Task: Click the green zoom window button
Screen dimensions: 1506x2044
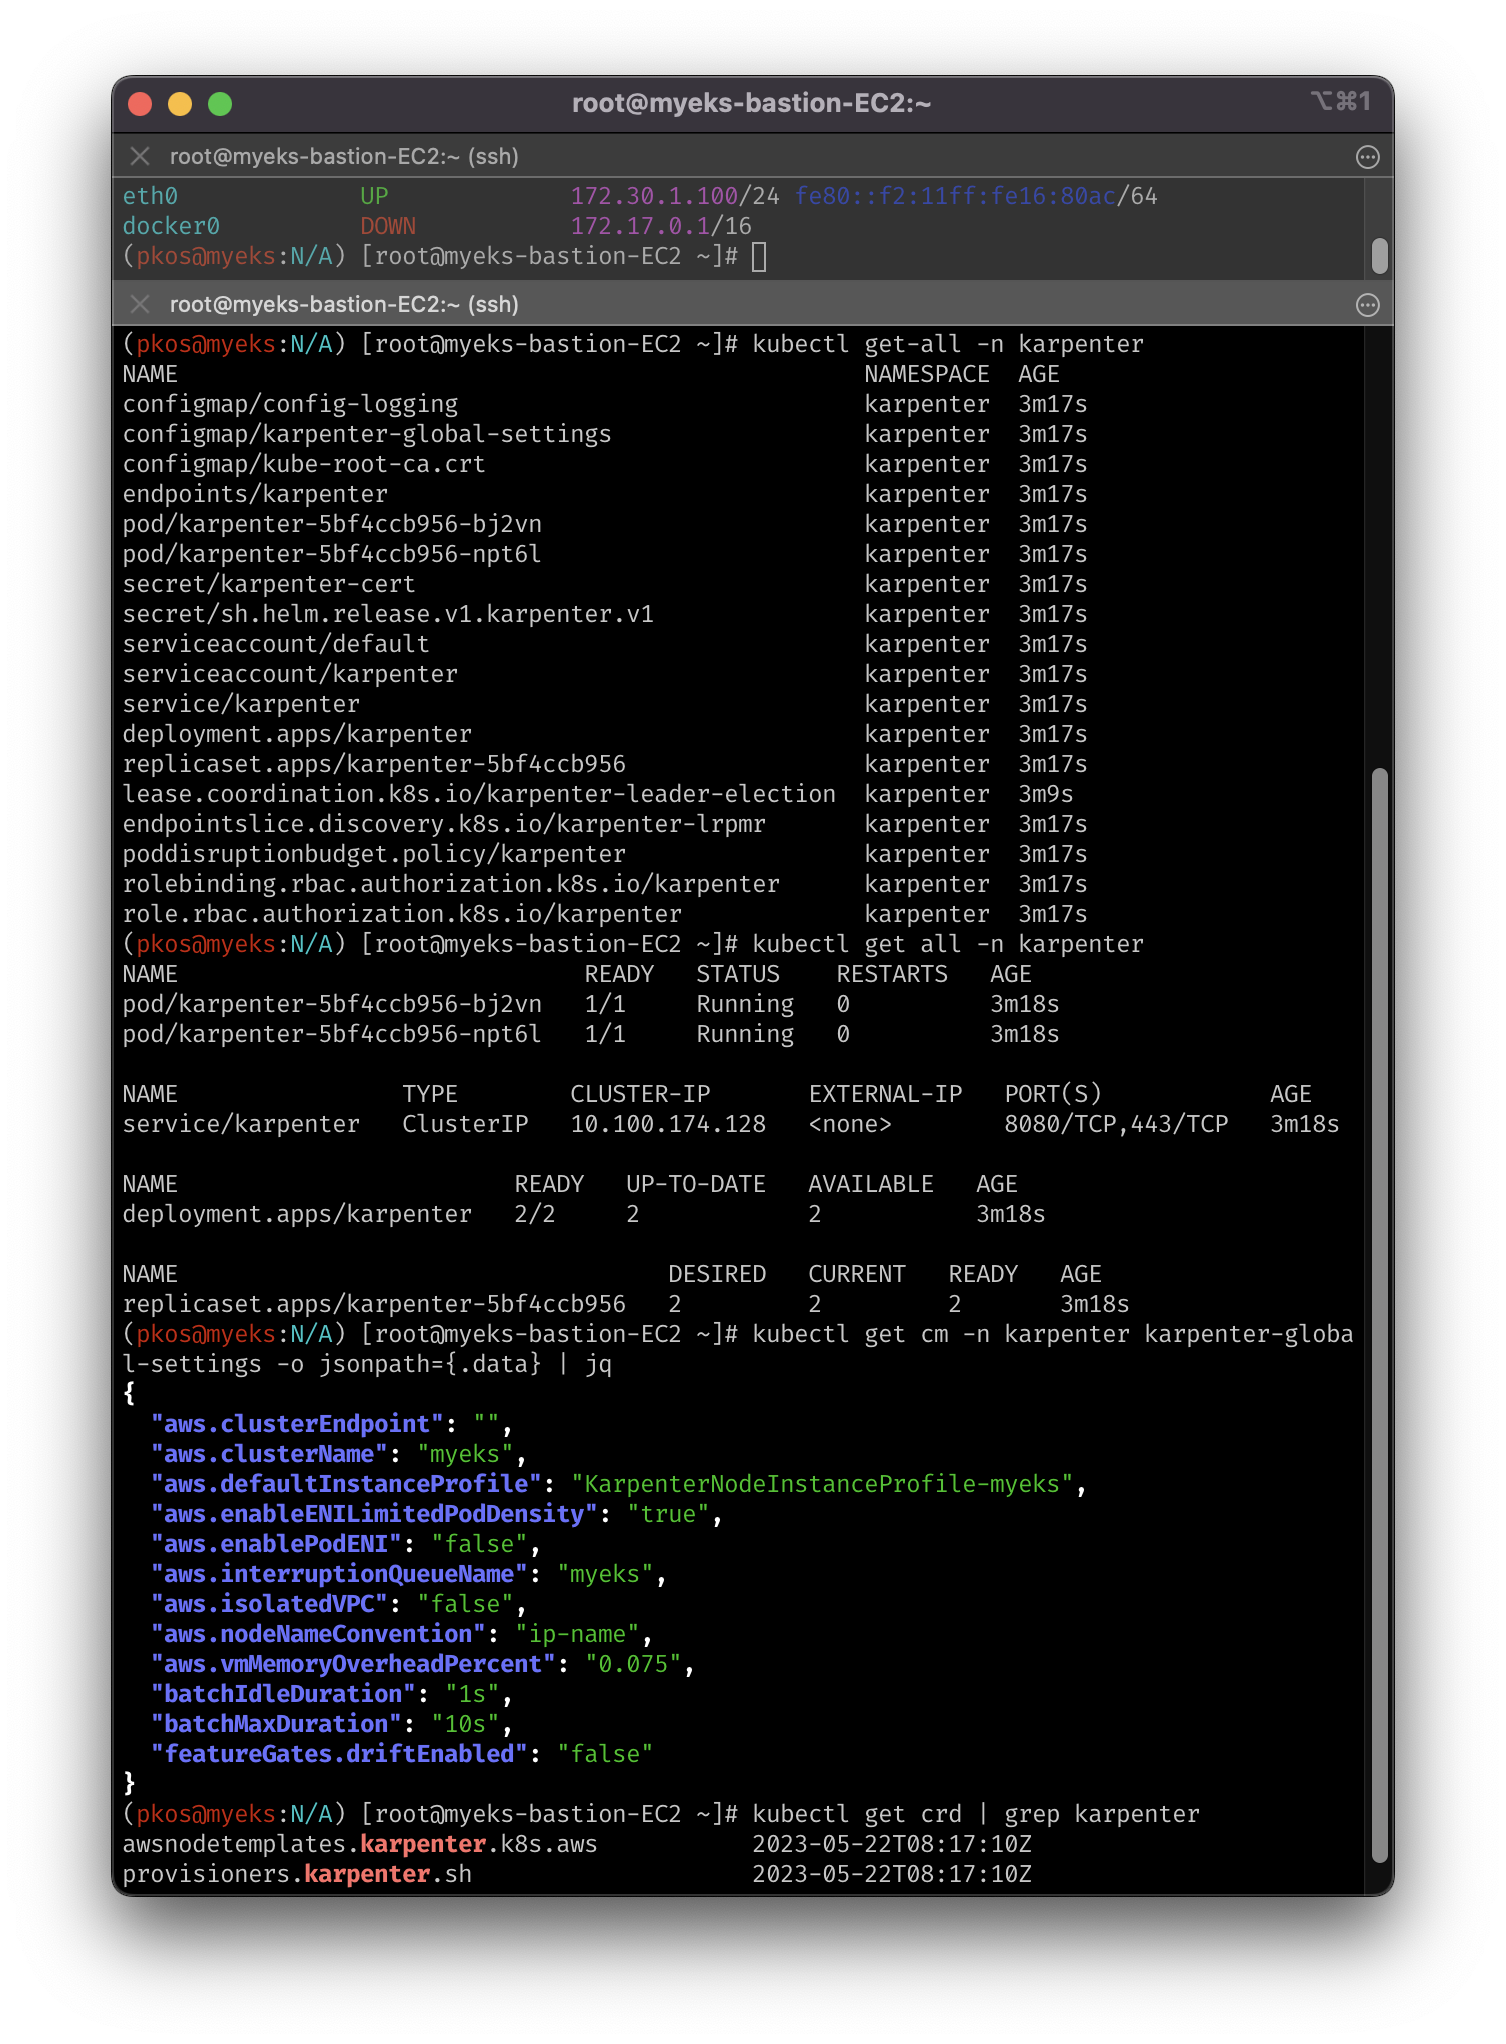Action: (220, 104)
